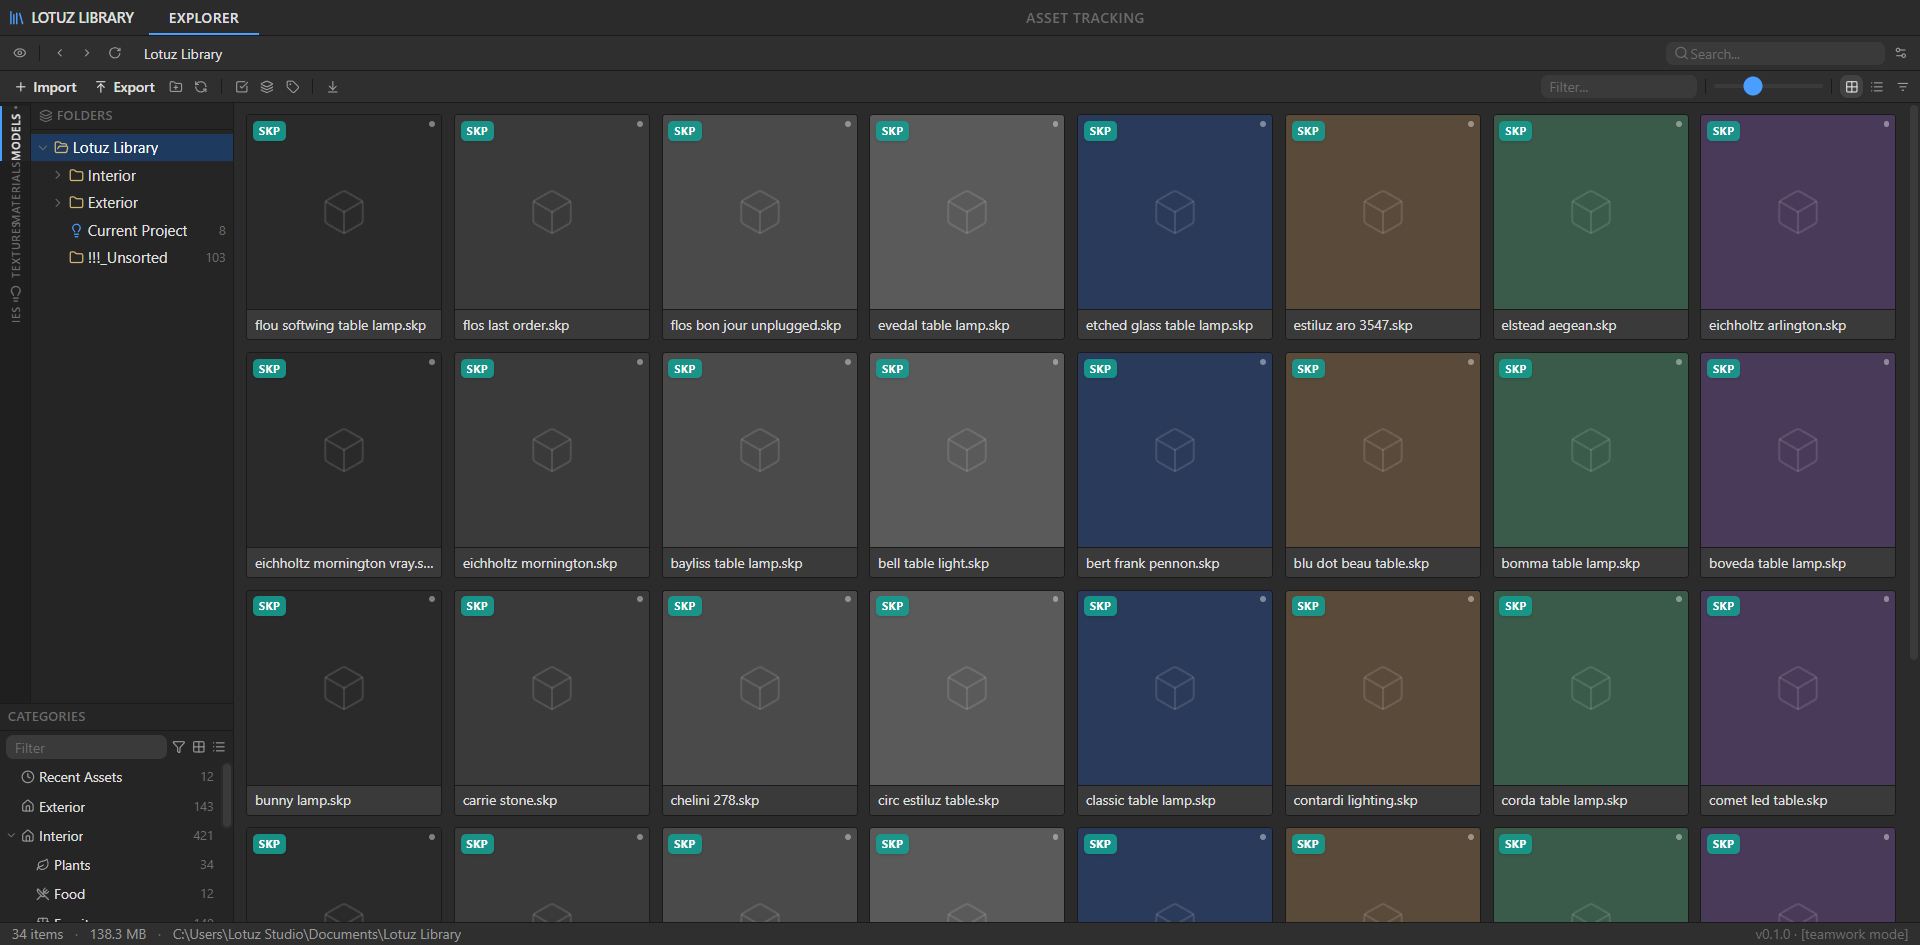Switch to list view in main toolbar
Viewport: 1920px width, 945px height.
1877,87
